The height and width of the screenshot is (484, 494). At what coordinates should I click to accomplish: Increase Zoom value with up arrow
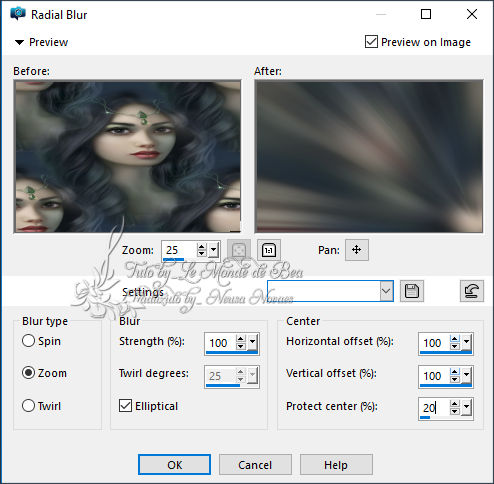point(201,246)
